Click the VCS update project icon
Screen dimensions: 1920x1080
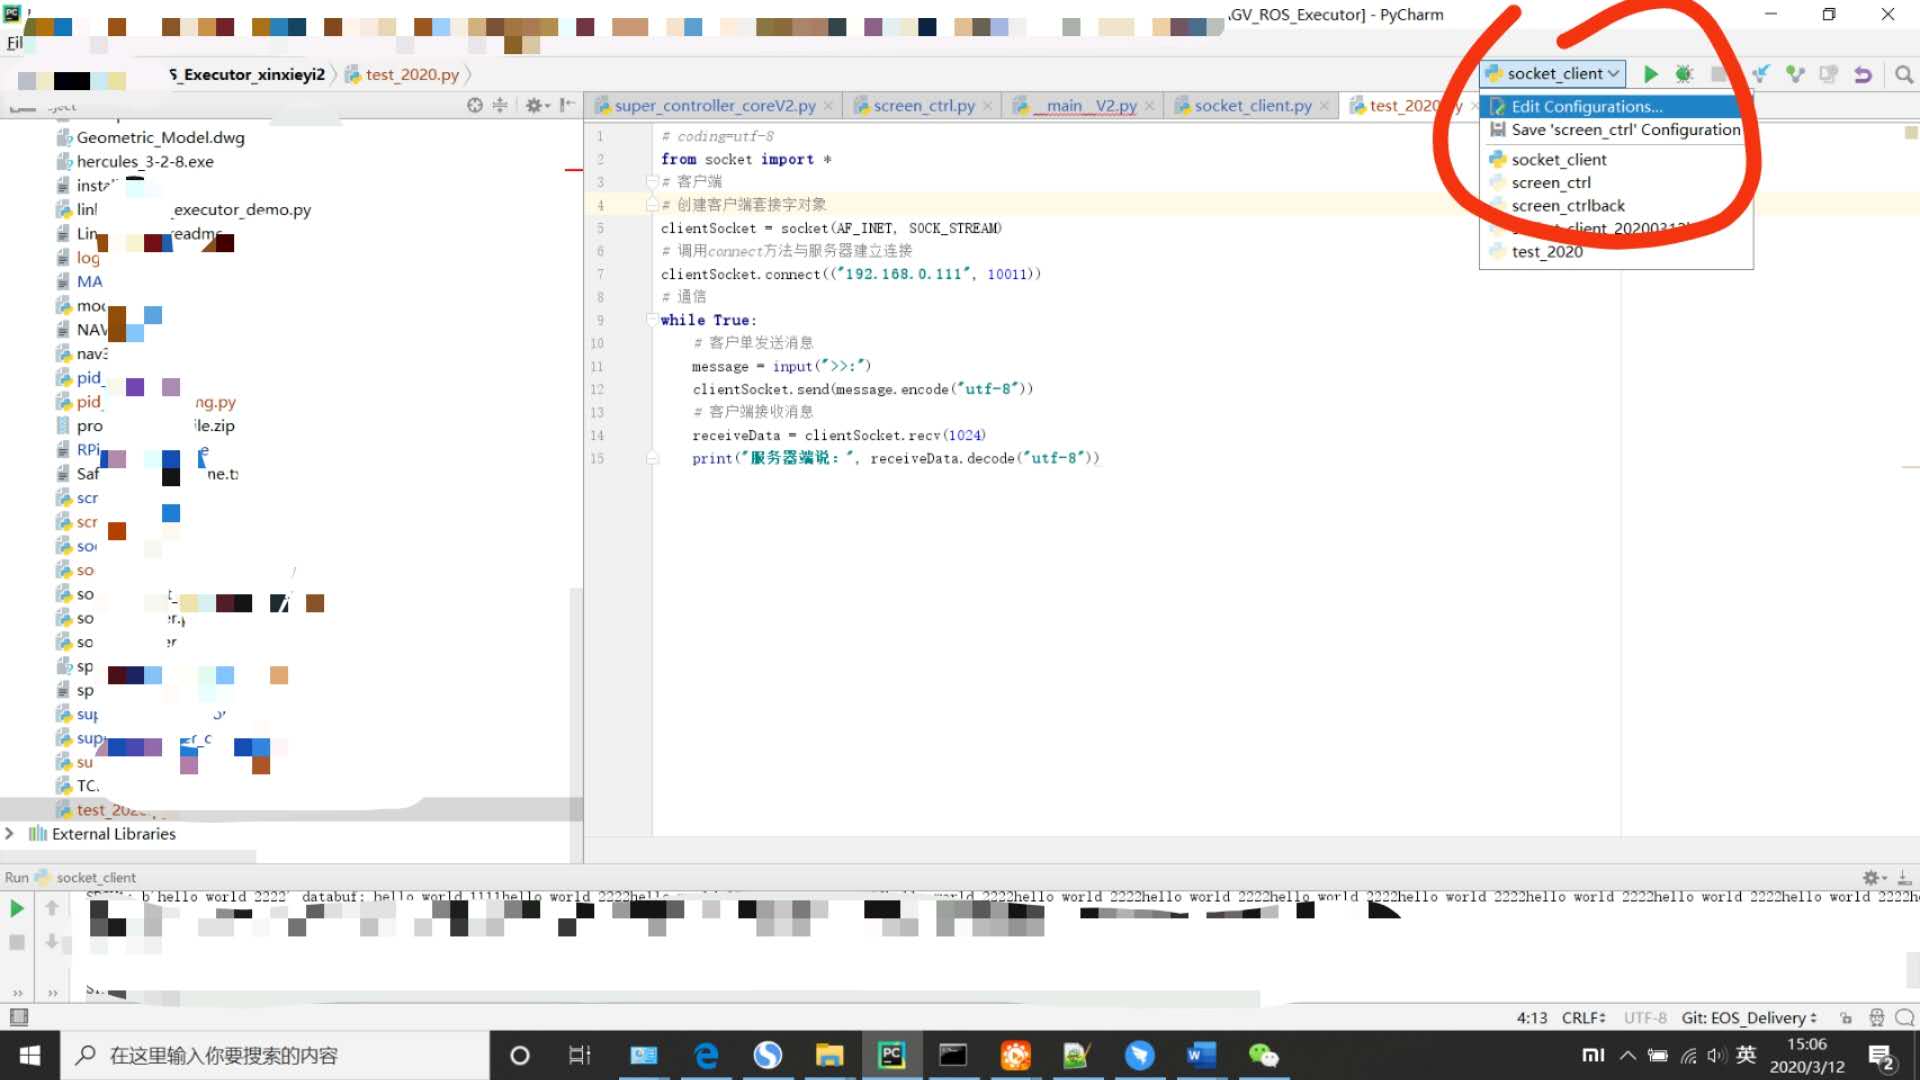[x=1761, y=74]
